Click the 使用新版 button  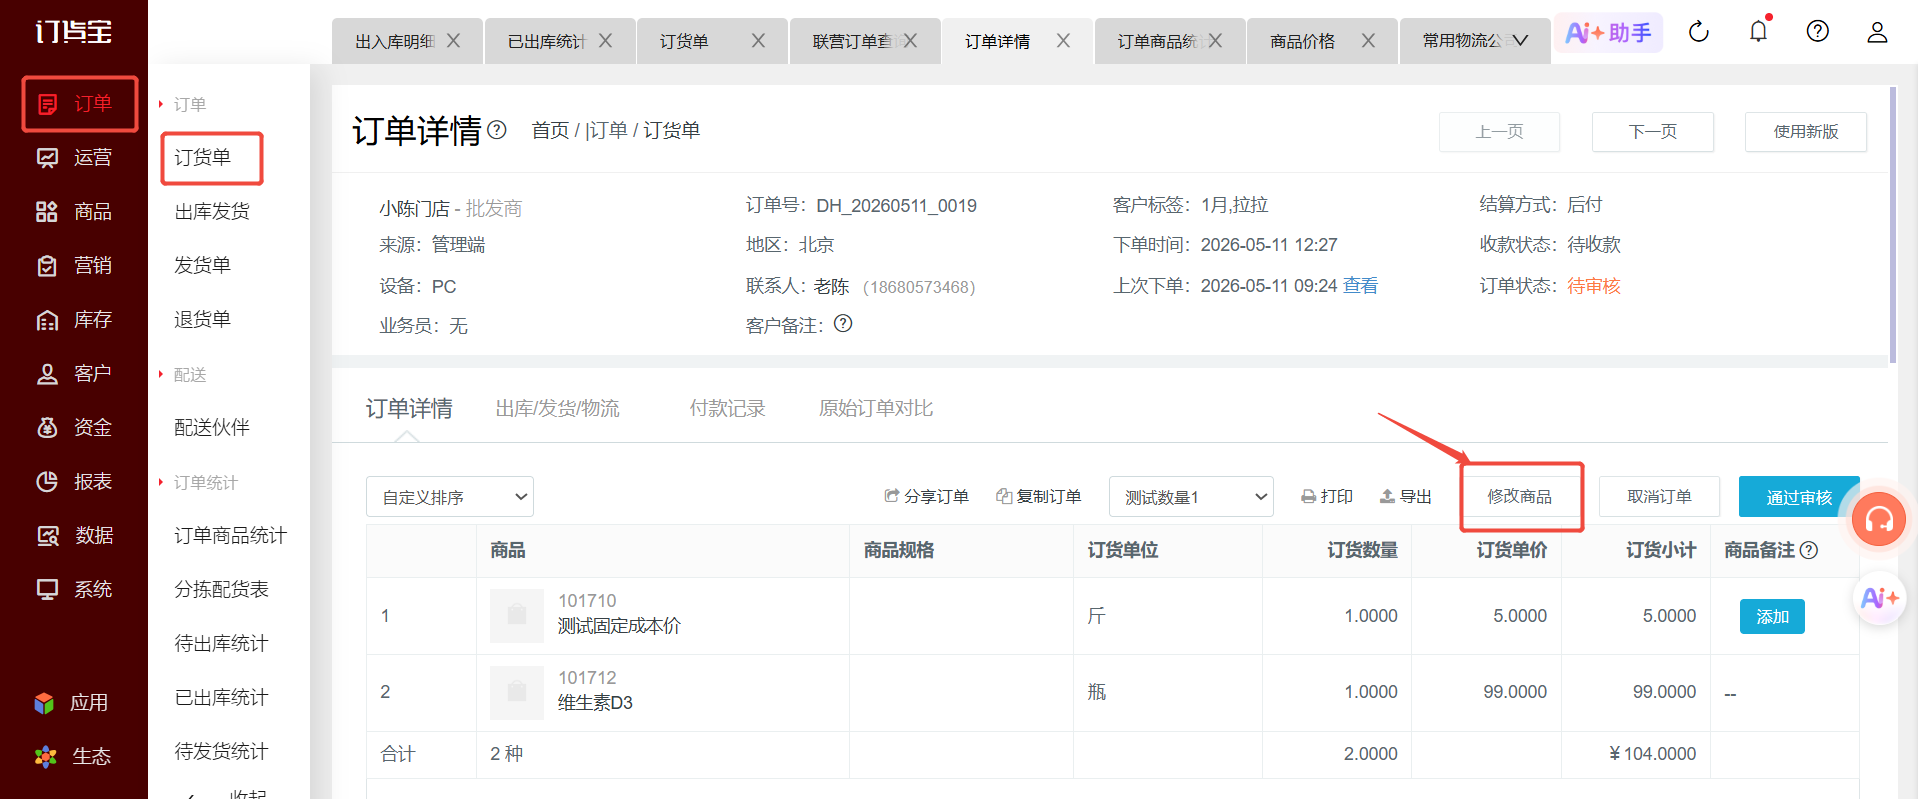click(1806, 132)
